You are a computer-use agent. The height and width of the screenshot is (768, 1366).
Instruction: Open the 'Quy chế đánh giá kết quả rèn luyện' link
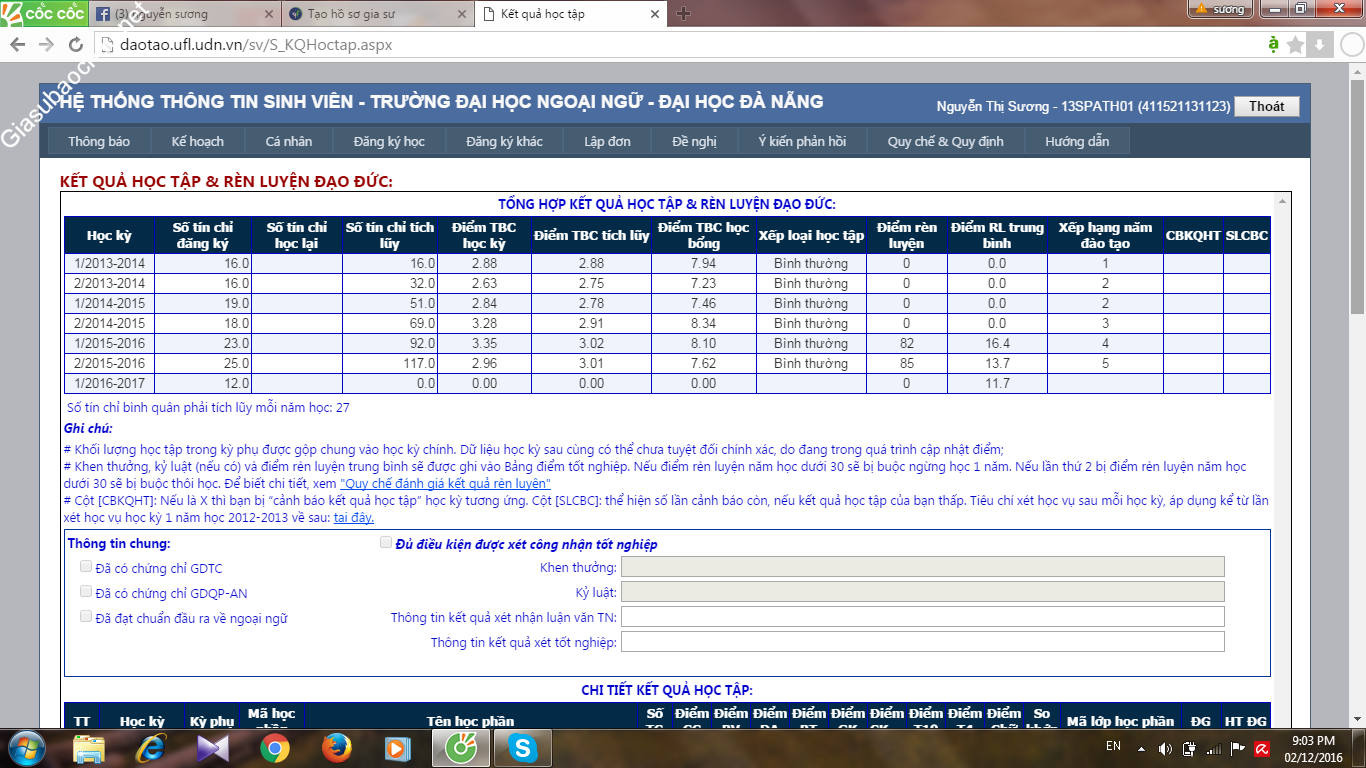(445, 483)
